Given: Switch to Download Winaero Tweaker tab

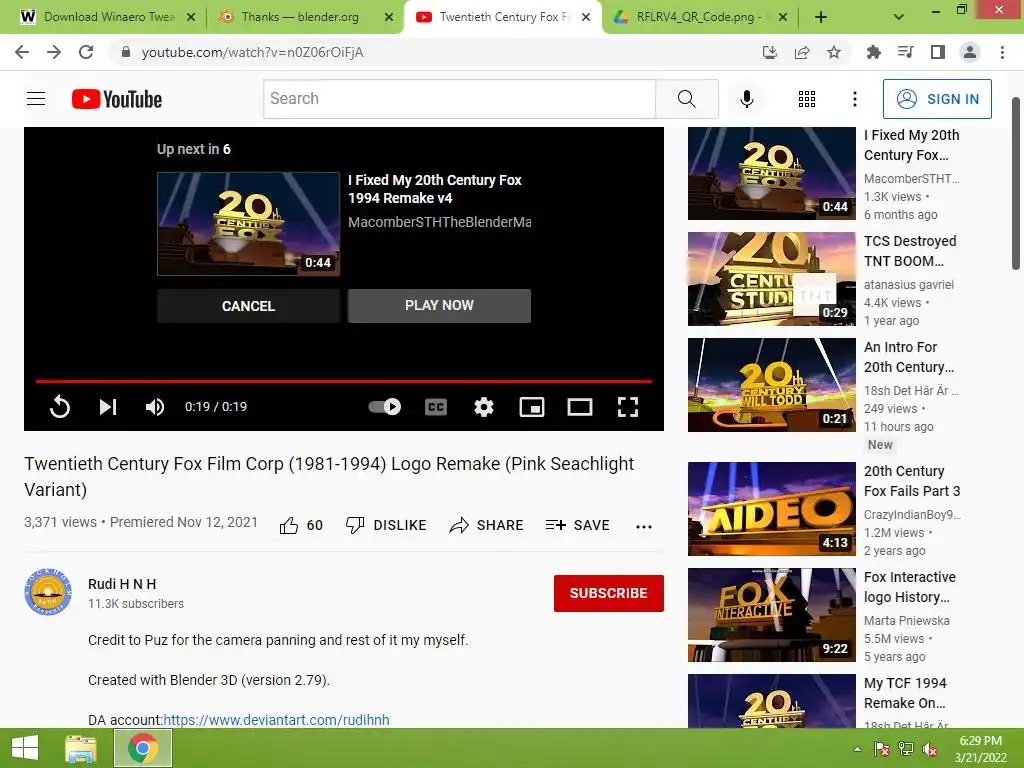Looking at the screenshot, I should (x=108, y=17).
